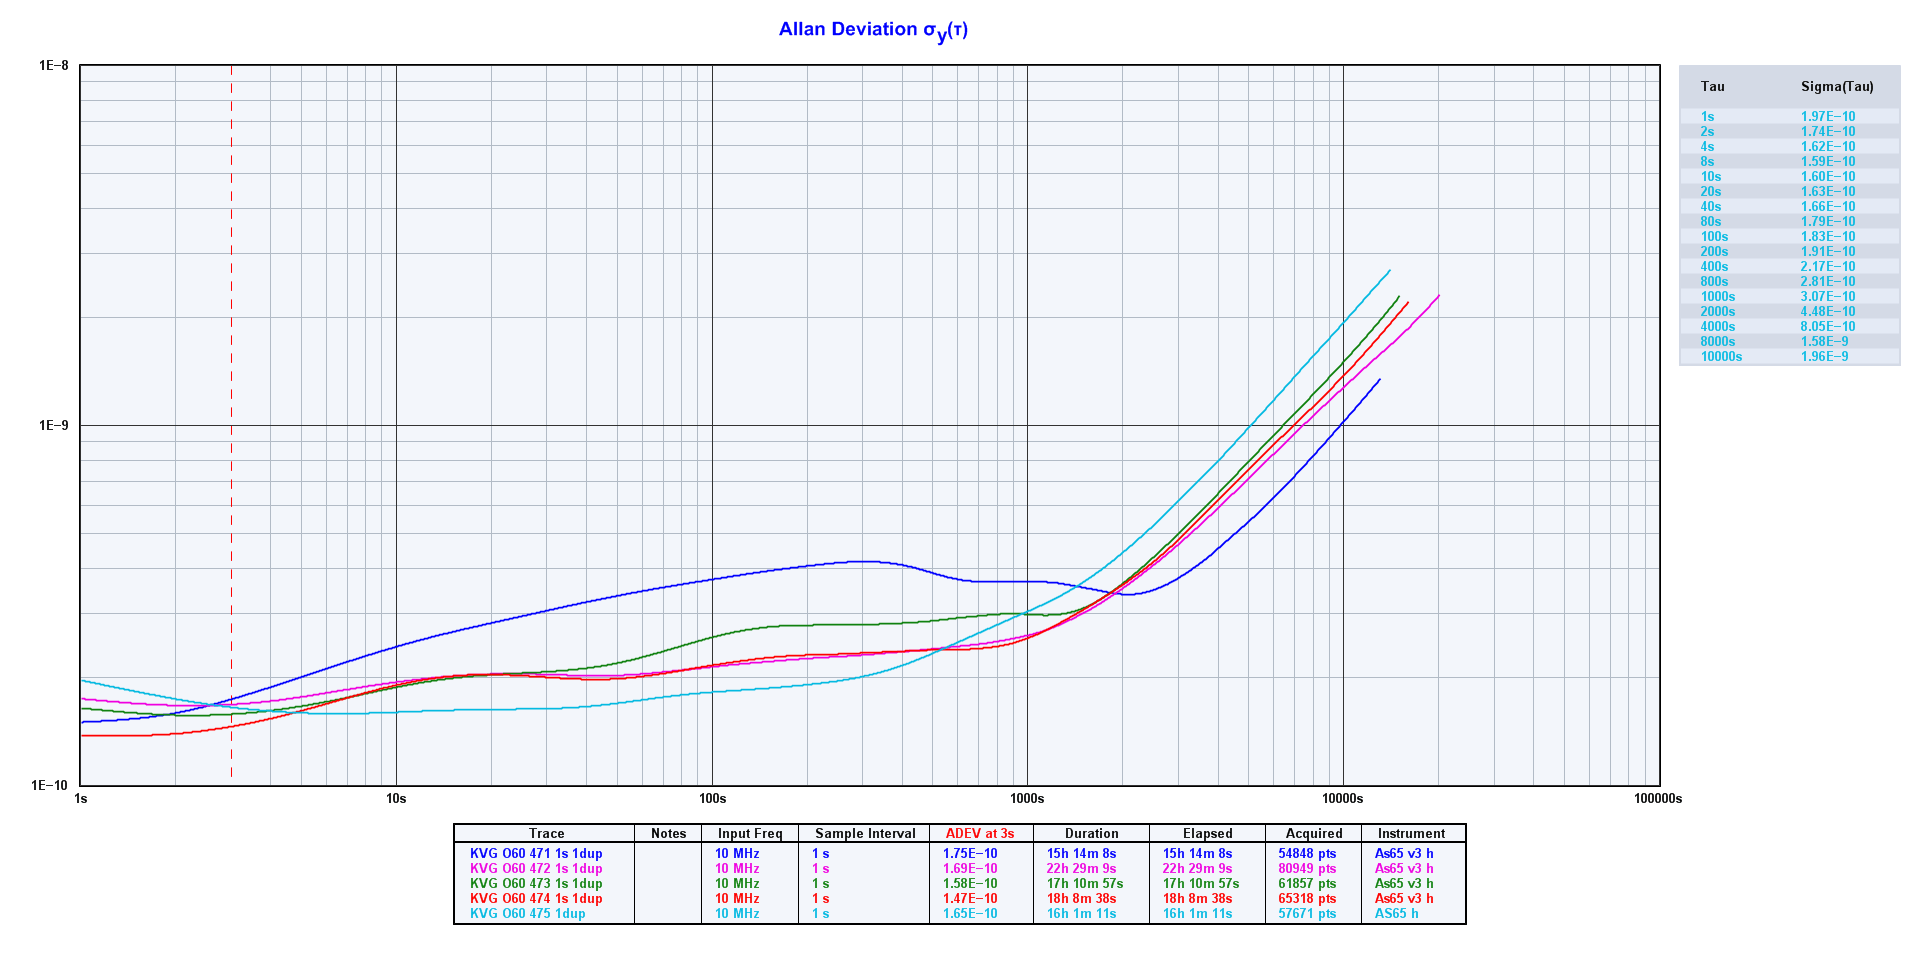Viewport: 1920px width, 962px height.
Task: Click the Instrument column header
Action: pos(1411,834)
